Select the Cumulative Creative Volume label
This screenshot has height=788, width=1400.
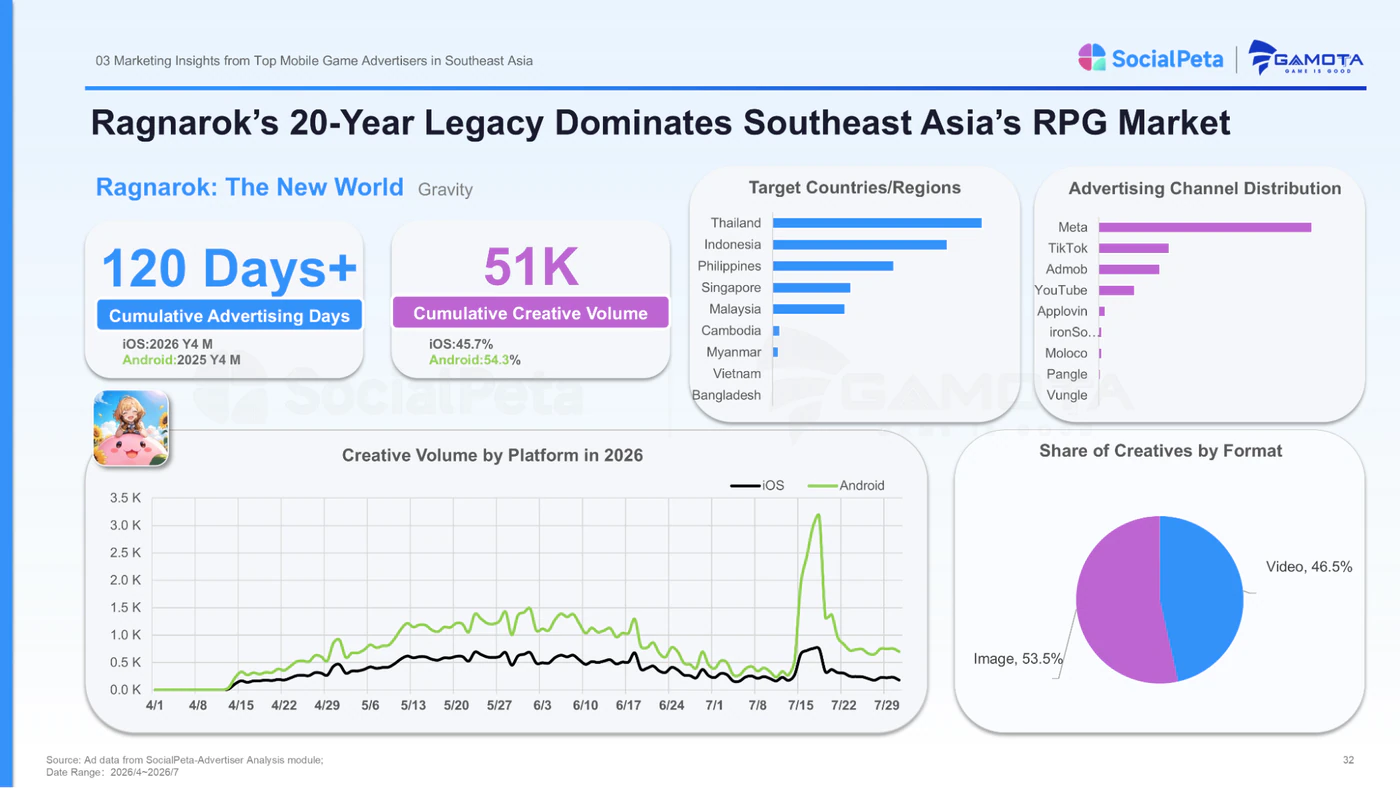click(530, 313)
